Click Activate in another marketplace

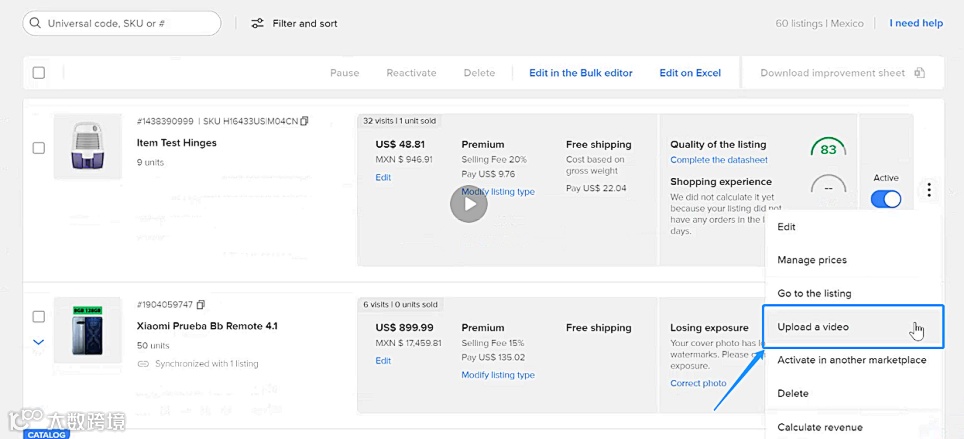pyautogui.click(x=851, y=360)
